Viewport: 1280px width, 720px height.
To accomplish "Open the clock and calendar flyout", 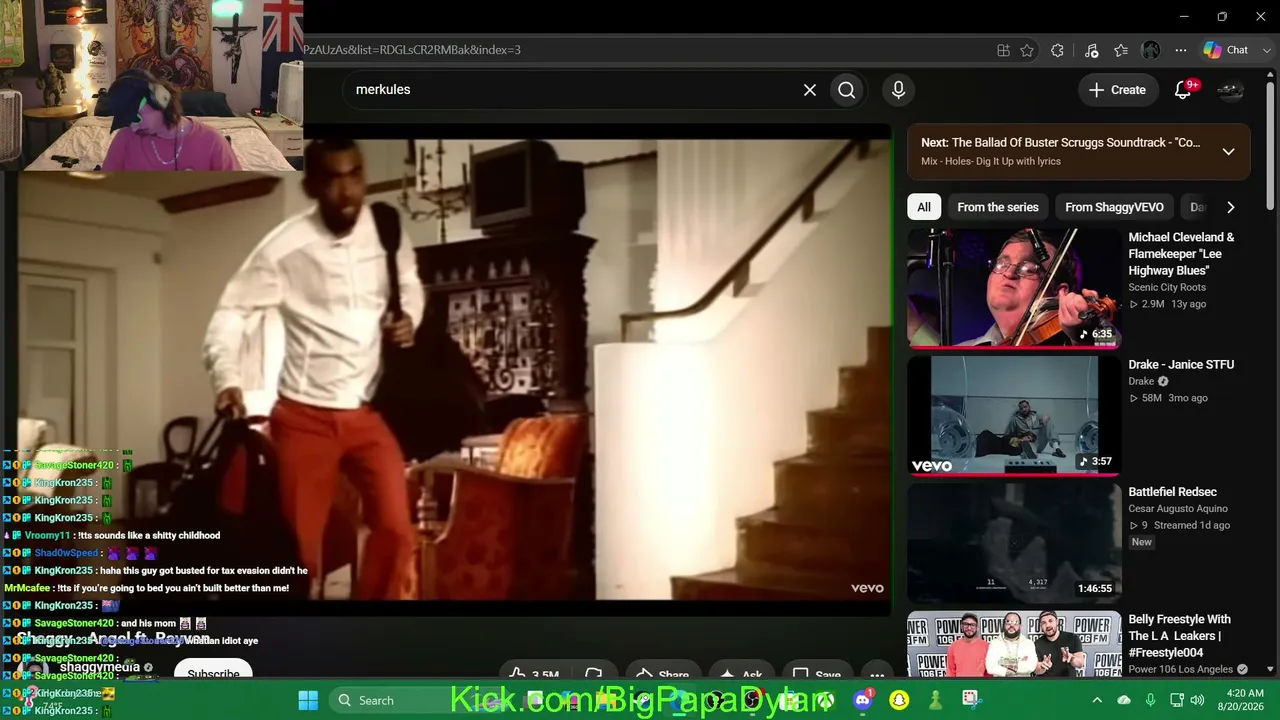I will (1244, 700).
